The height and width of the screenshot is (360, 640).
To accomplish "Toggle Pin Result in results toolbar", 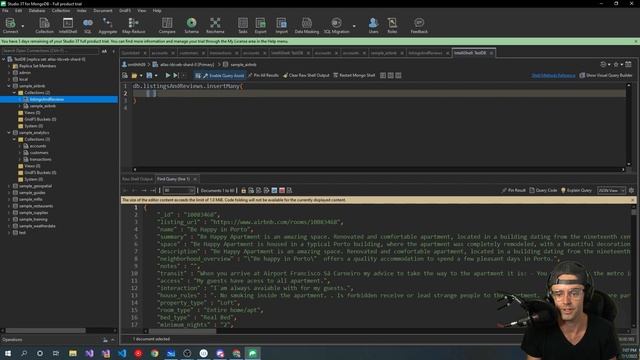I will [x=513, y=191].
